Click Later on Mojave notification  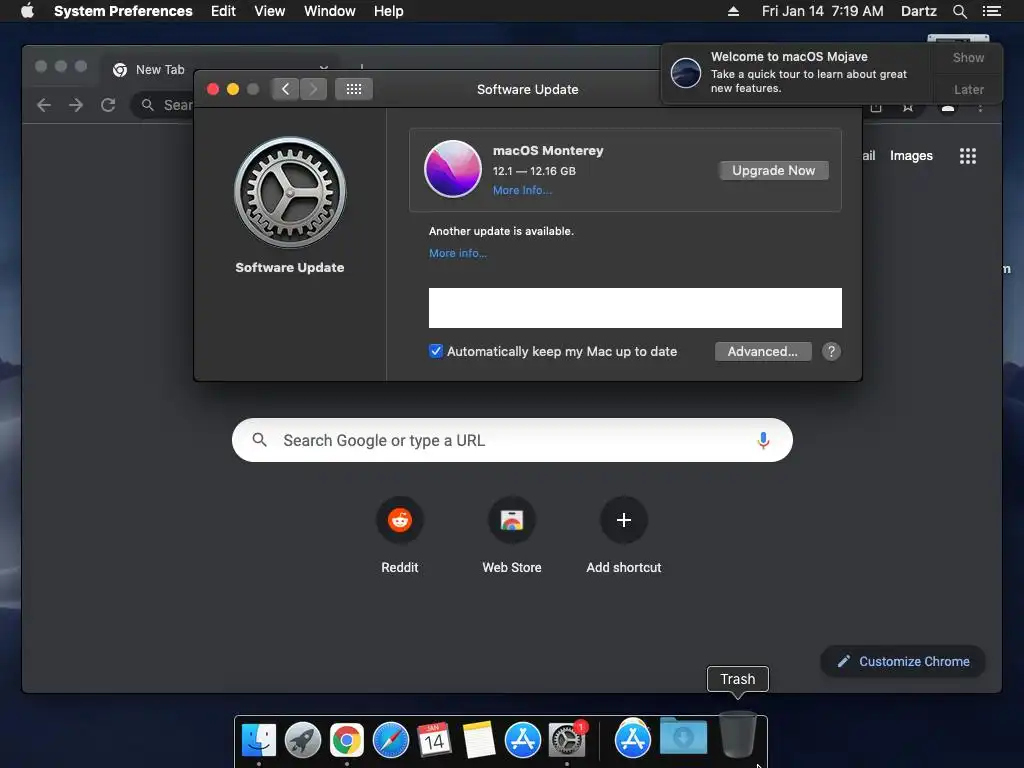tap(968, 89)
